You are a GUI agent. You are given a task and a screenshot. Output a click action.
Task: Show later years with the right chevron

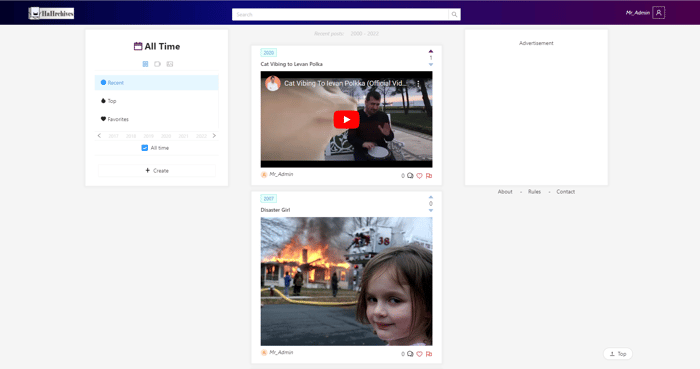click(214, 136)
